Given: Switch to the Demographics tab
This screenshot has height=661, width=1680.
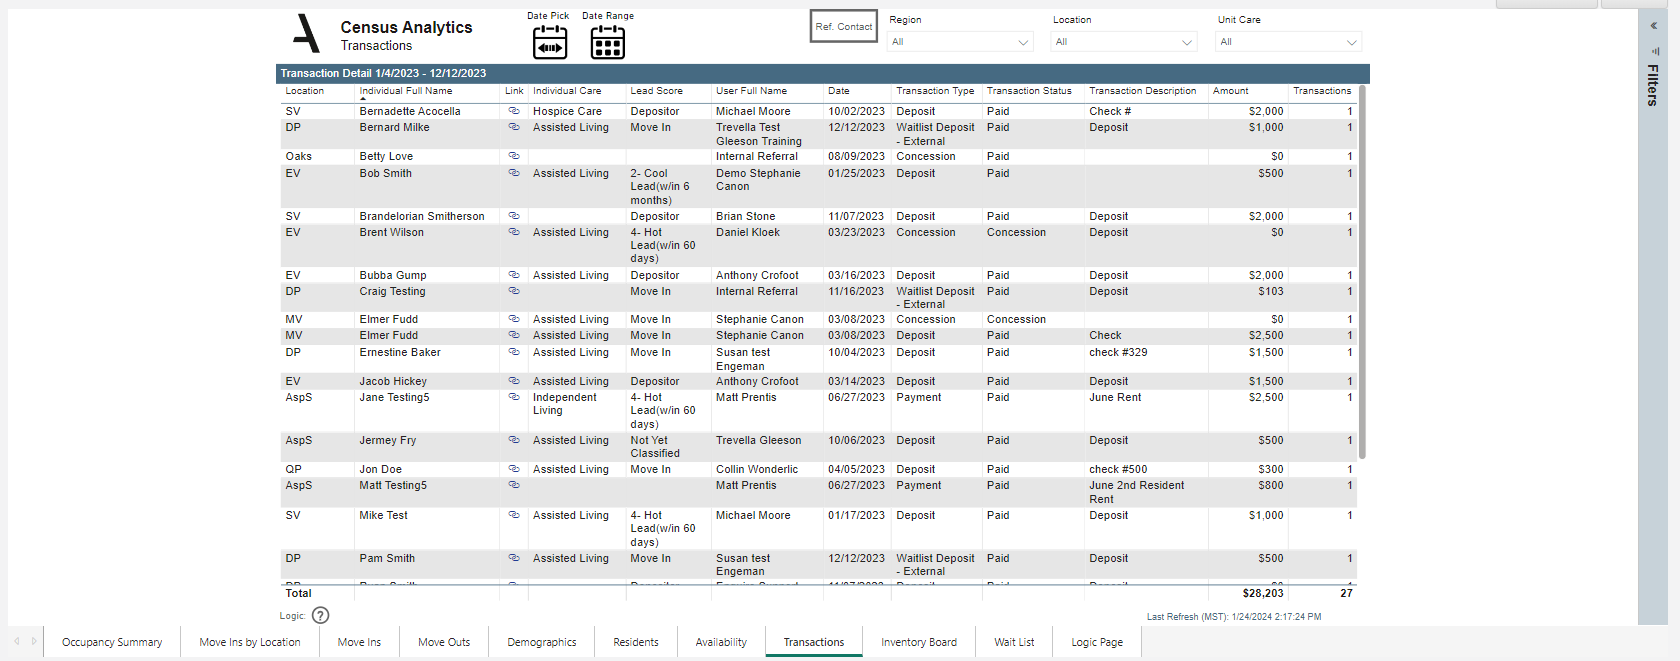Looking at the screenshot, I should click(542, 642).
